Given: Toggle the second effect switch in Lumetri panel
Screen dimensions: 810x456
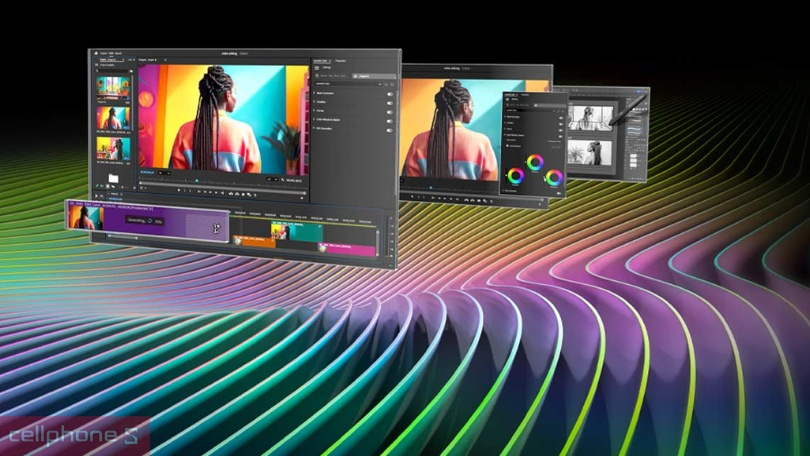Looking at the screenshot, I should click(x=389, y=102).
